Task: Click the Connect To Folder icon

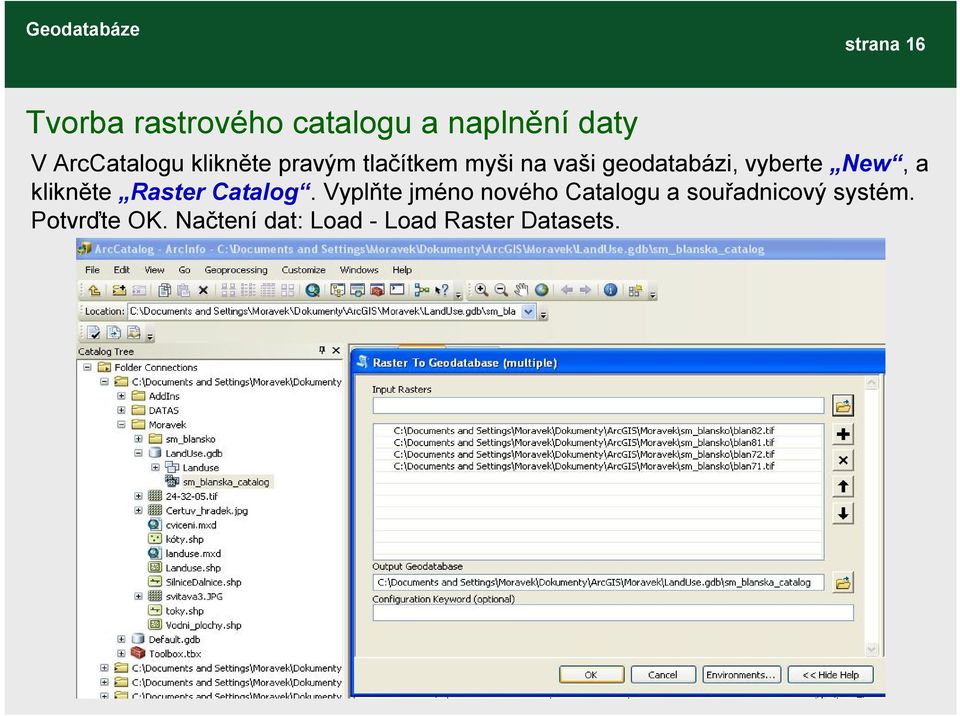Action: coord(119,290)
